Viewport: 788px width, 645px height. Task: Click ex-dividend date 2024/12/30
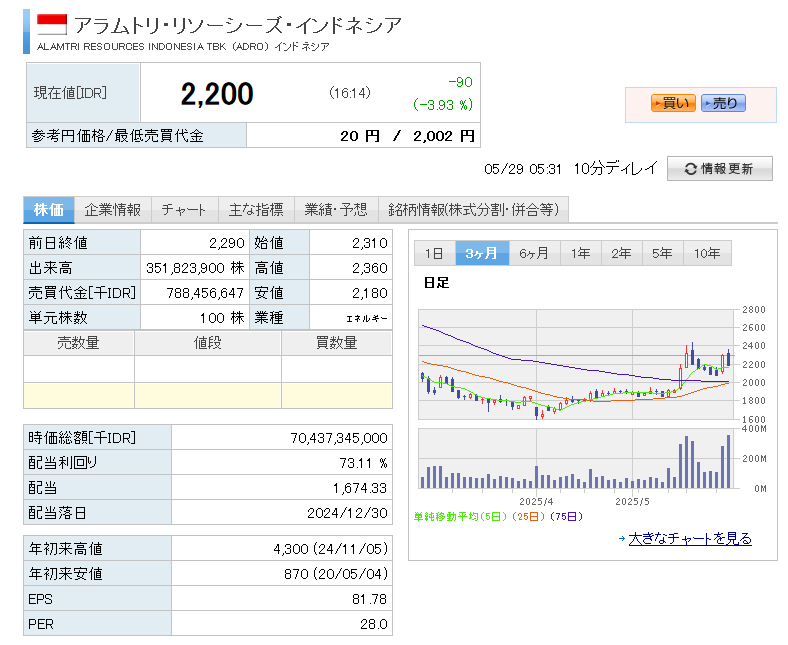347,513
